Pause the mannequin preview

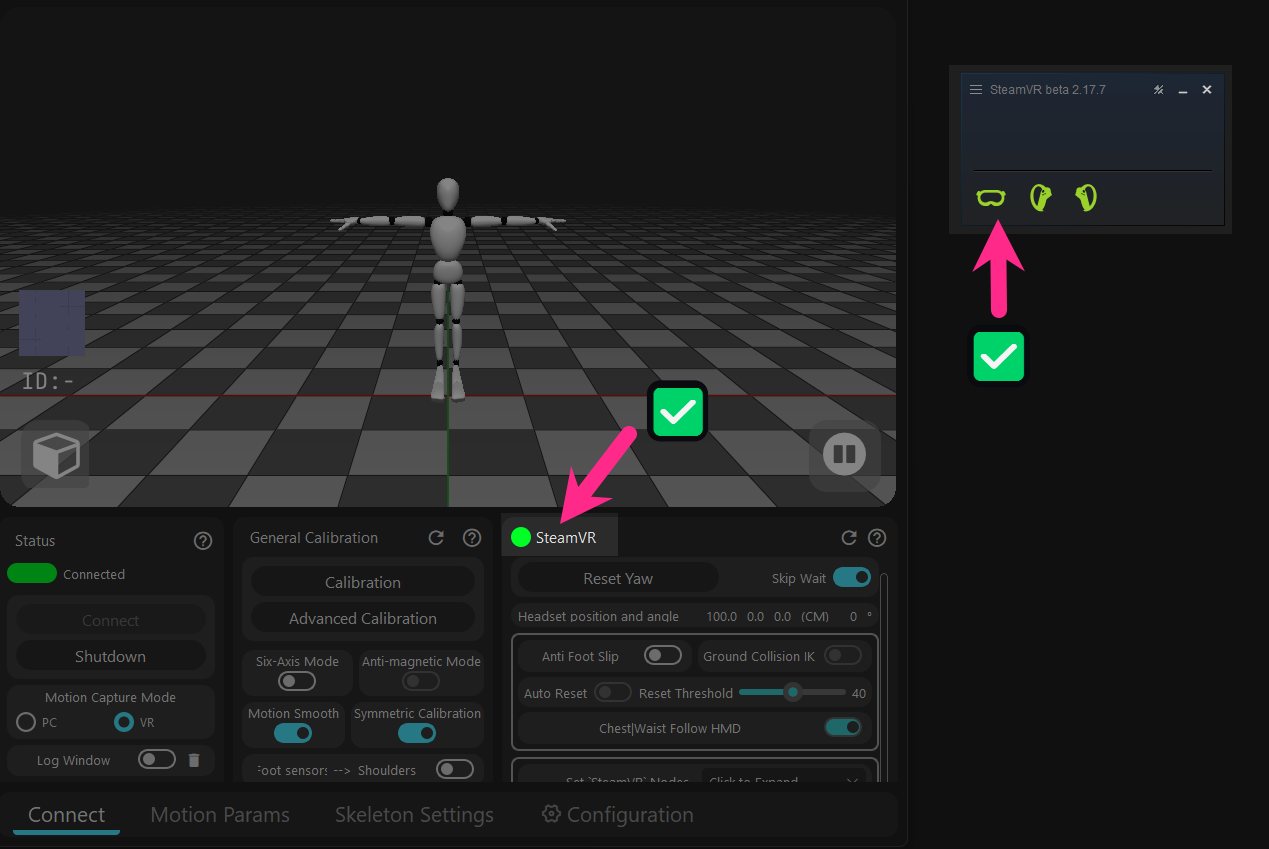[x=844, y=455]
